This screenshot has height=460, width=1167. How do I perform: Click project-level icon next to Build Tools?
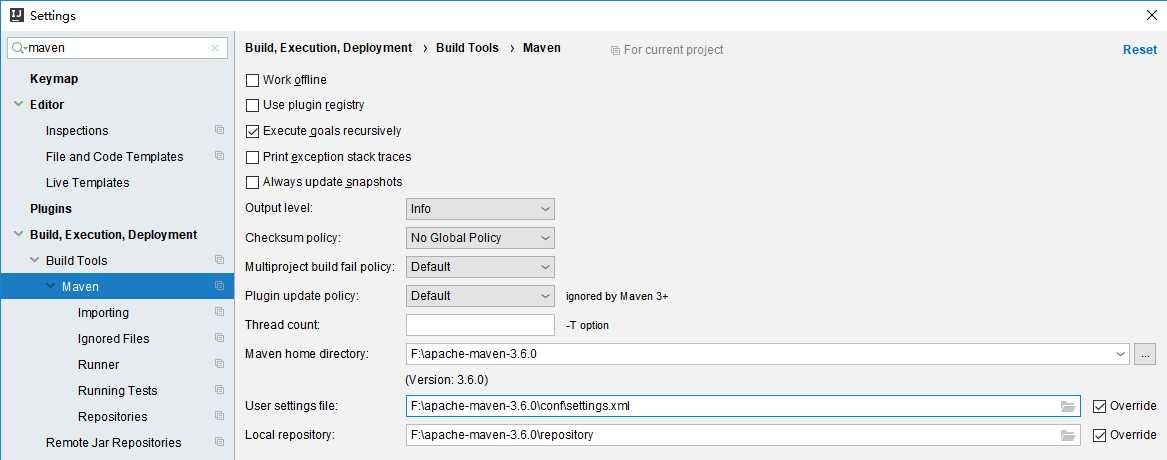point(219,261)
